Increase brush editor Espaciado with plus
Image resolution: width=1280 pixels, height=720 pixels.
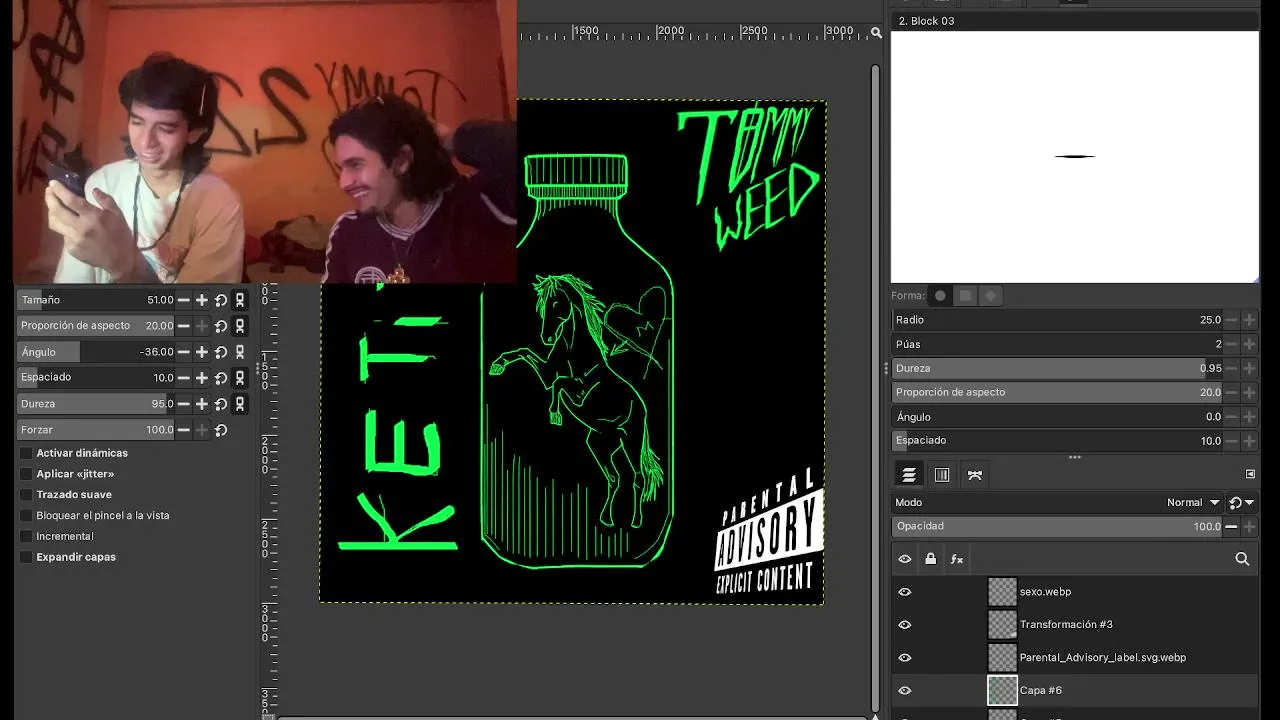pos(1249,440)
